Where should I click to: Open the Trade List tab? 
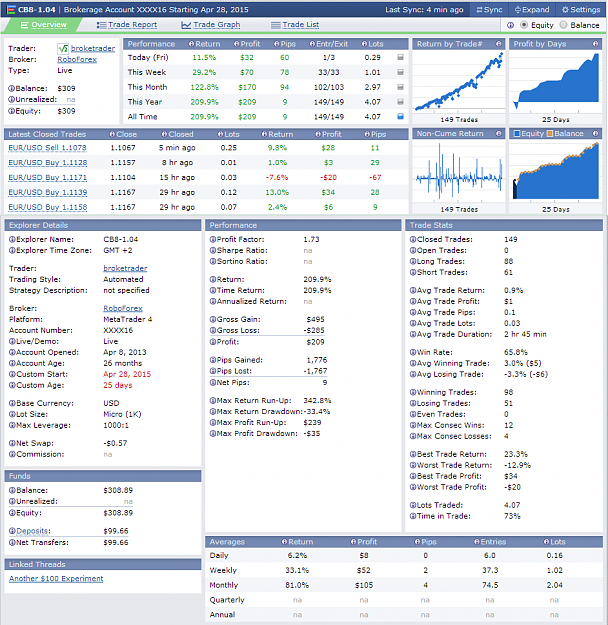point(295,25)
